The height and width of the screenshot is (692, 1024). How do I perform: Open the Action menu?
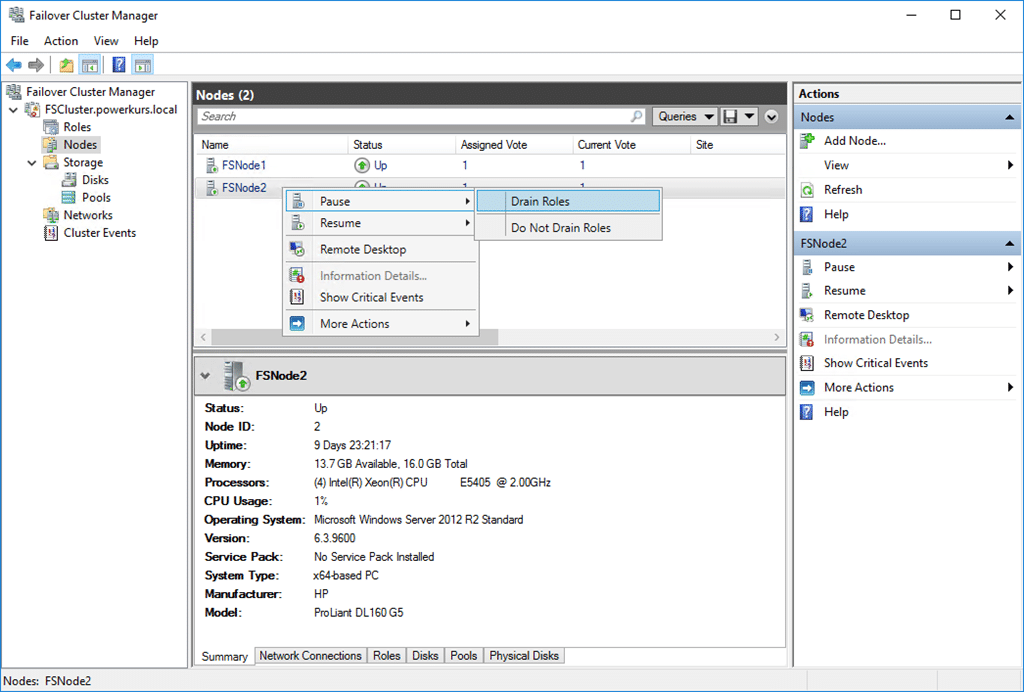click(x=61, y=40)
